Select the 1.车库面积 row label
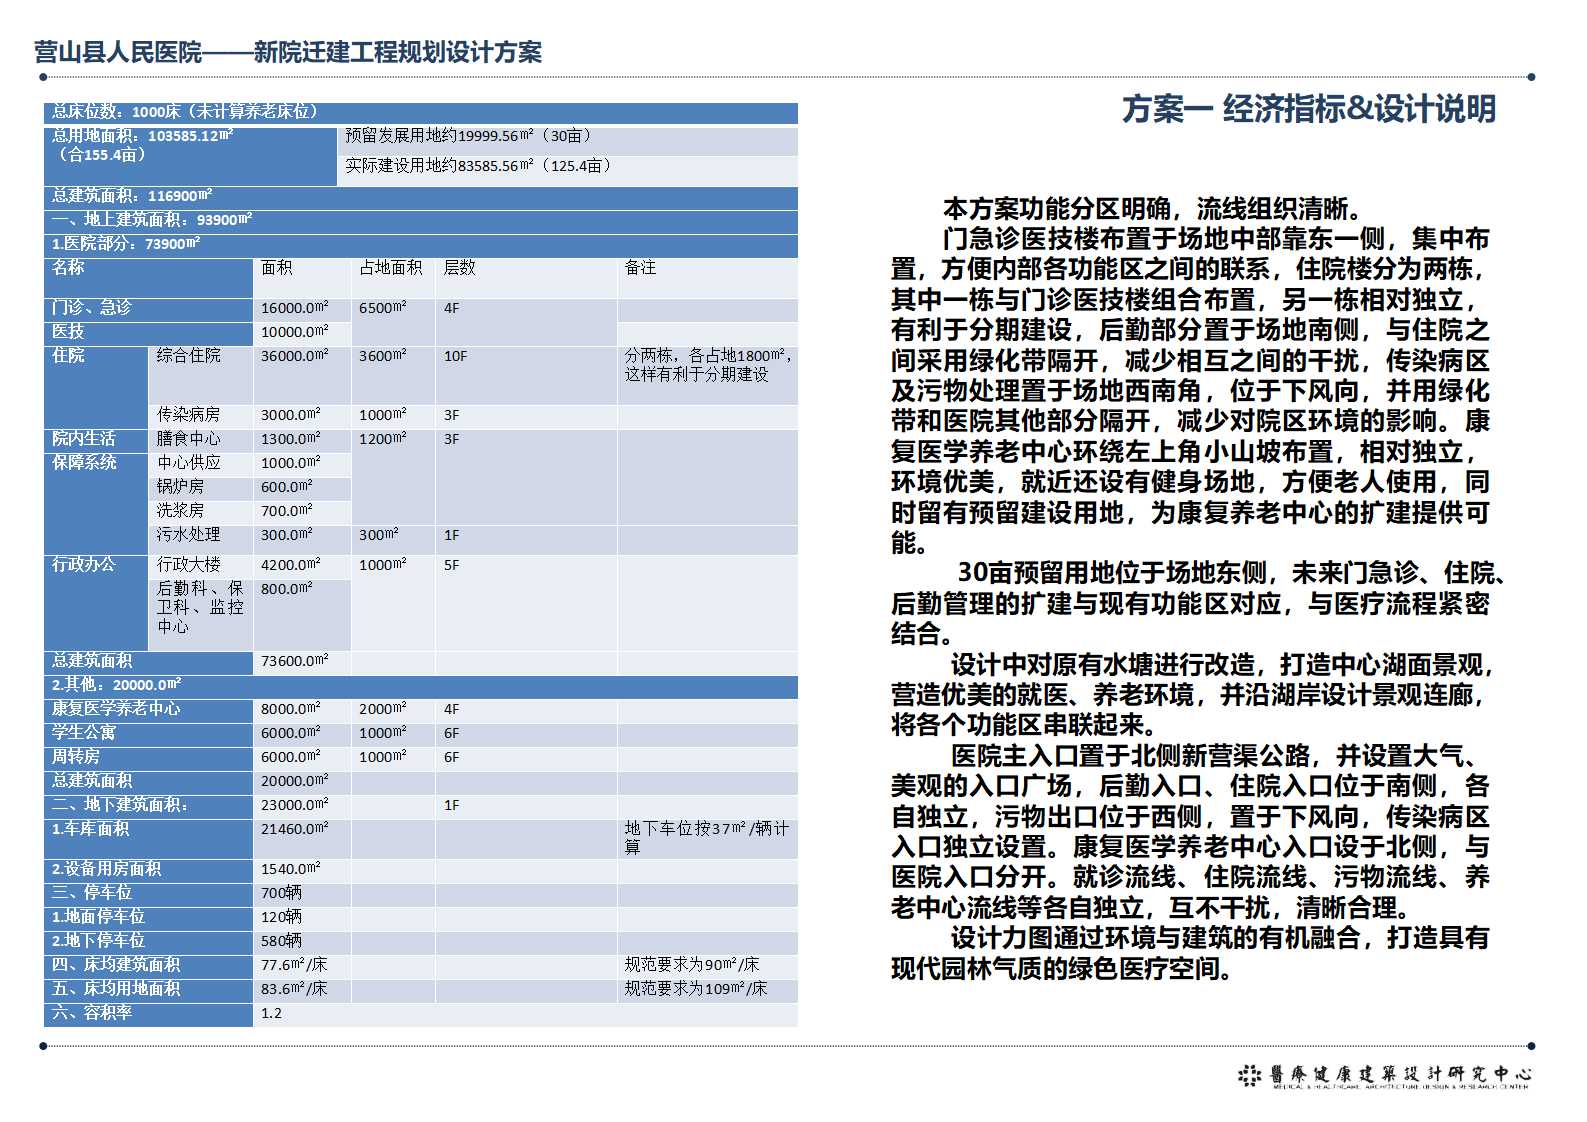This screenshot has height=1122, width=1587. coord(91,829)
